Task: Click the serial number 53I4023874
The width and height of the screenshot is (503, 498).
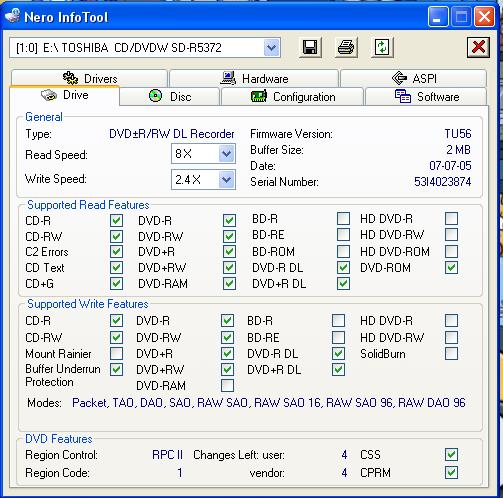Action: point(442,182)
